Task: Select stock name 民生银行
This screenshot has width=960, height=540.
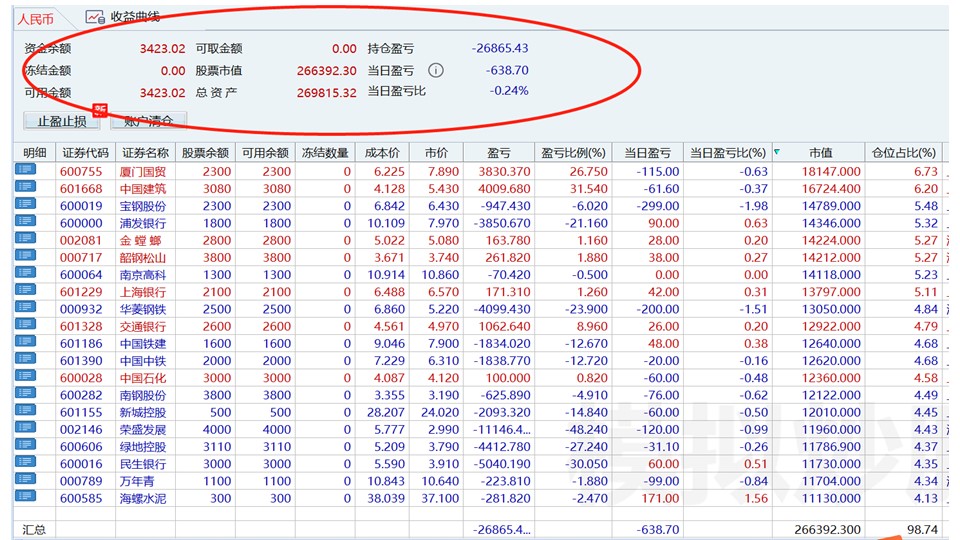Action: click(x=143, y=463)
